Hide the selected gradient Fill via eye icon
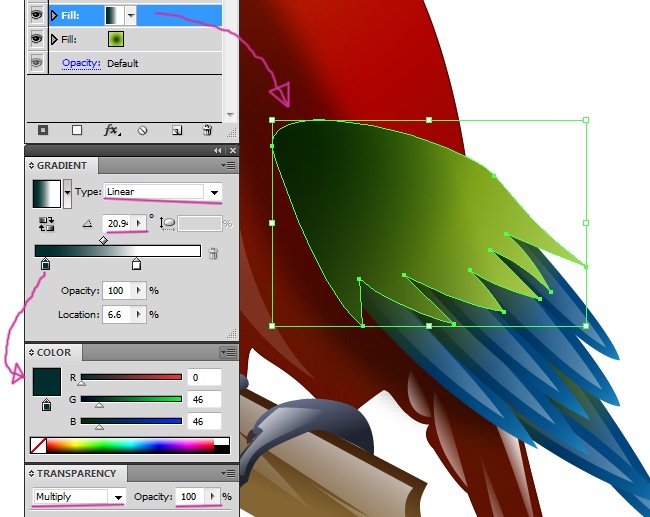650x517 pixels. (x=37, y=15)
